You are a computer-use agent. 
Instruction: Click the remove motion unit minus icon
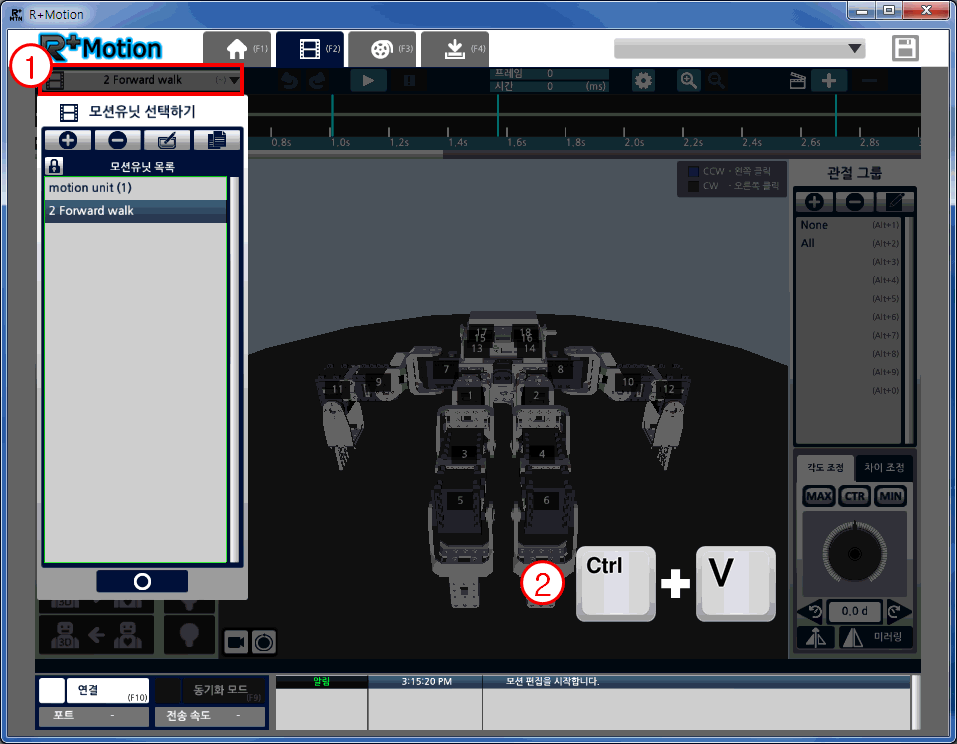(x=117, y=141)
